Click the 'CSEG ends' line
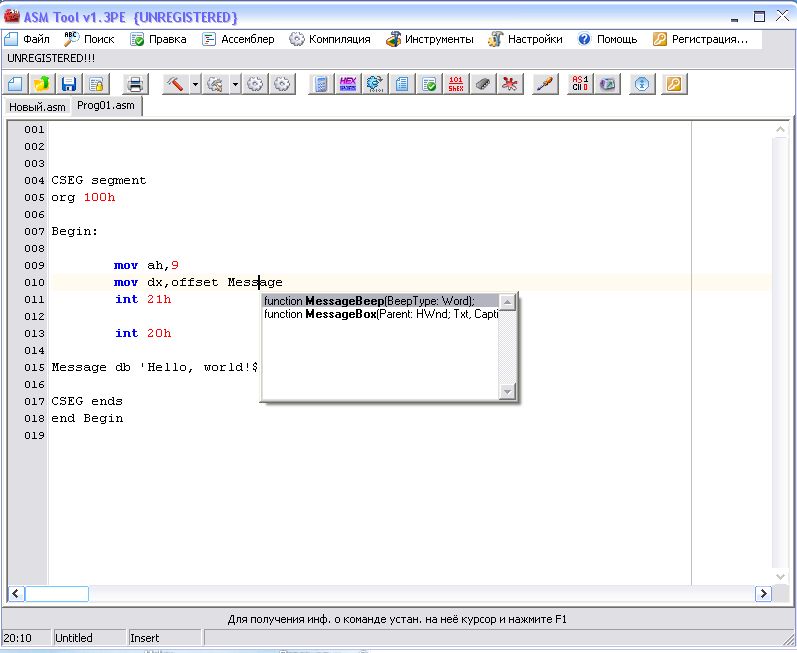The height and width of the screenshot is (653, 797). (87, 401)
